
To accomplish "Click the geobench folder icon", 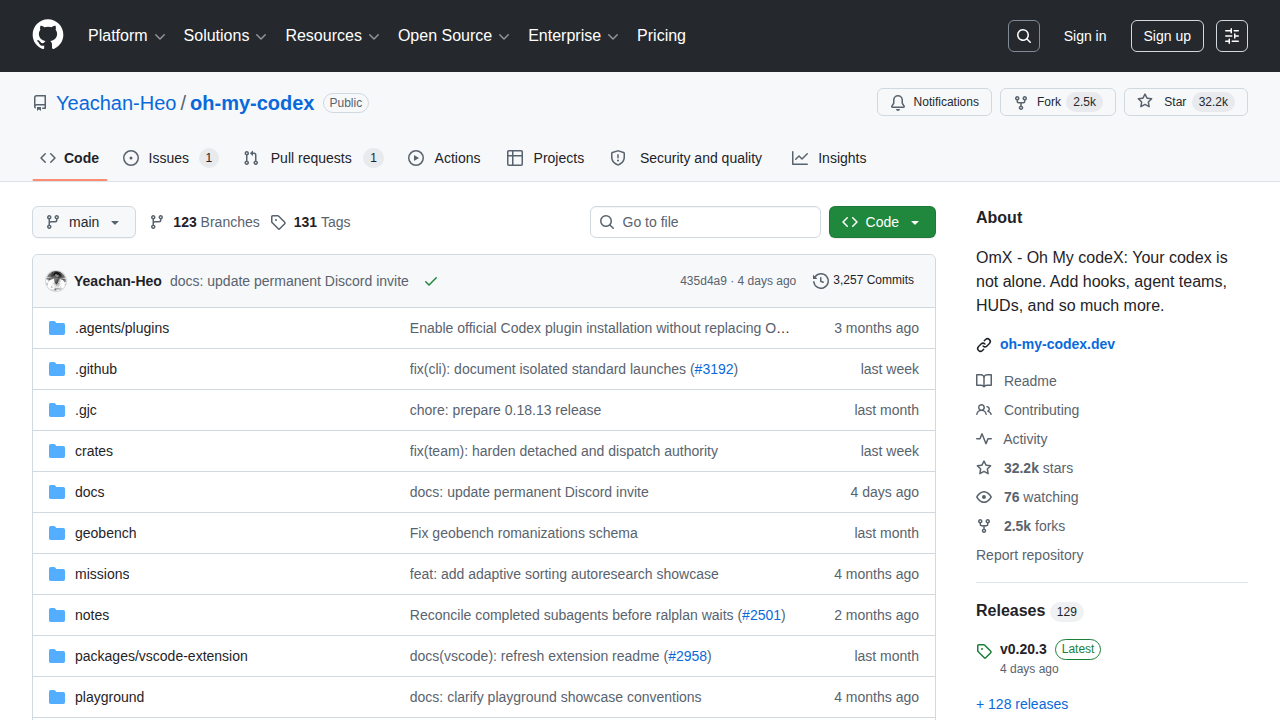I will [x=57, y=533].
